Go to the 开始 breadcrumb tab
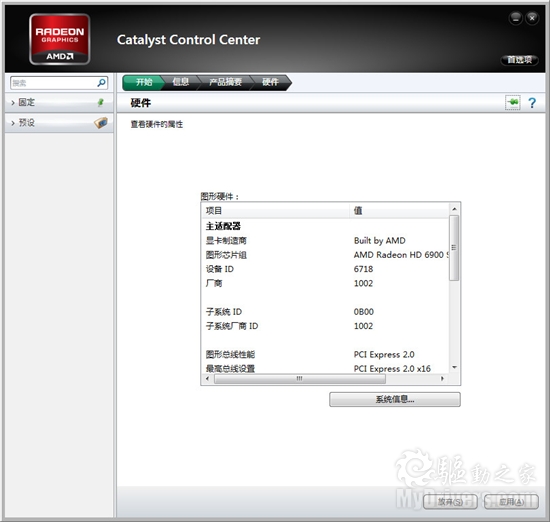This screenshot has width=550, height=522. coord(143,82)
